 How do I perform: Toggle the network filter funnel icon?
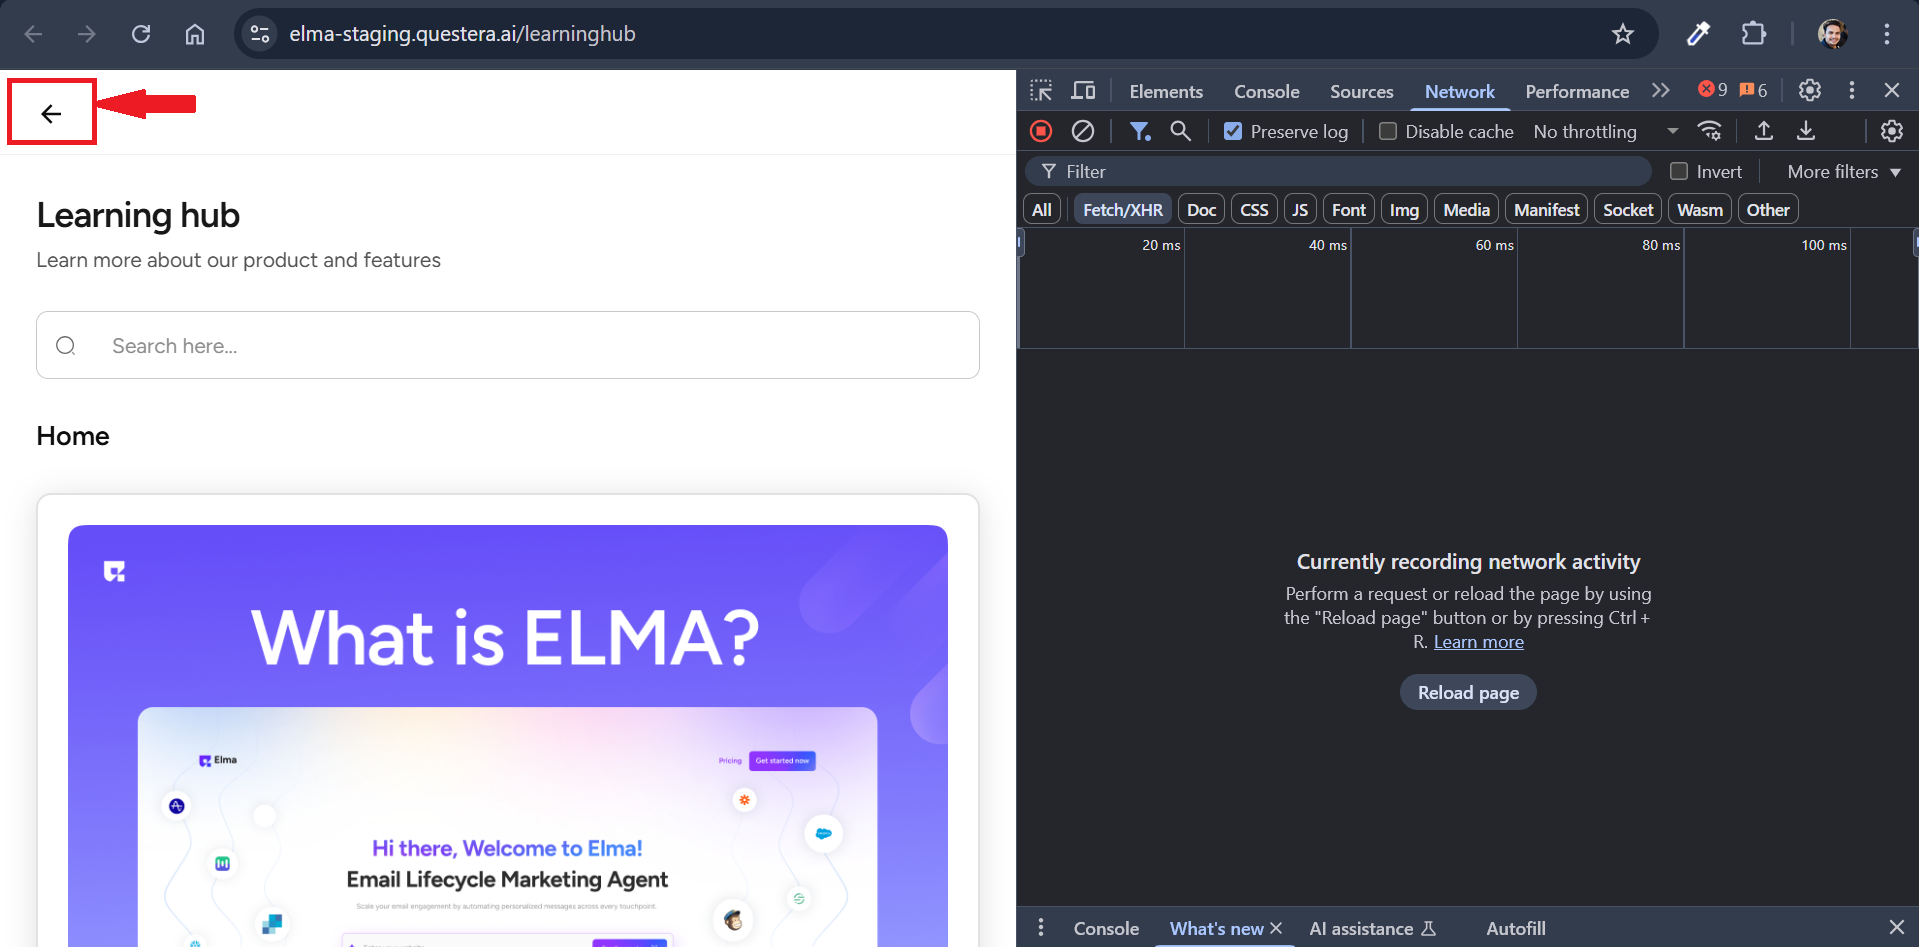point(1140,131)
